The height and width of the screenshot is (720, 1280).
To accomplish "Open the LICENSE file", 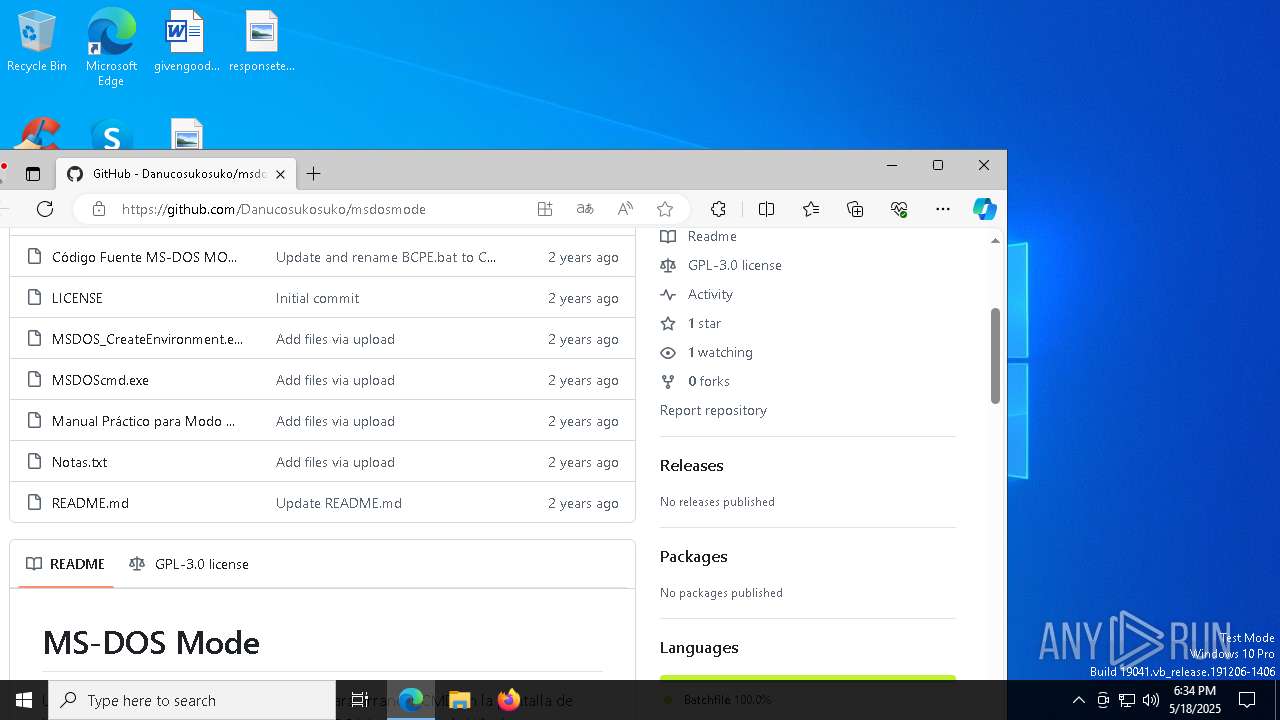I will pyautogui.click(x=77, y=298).
